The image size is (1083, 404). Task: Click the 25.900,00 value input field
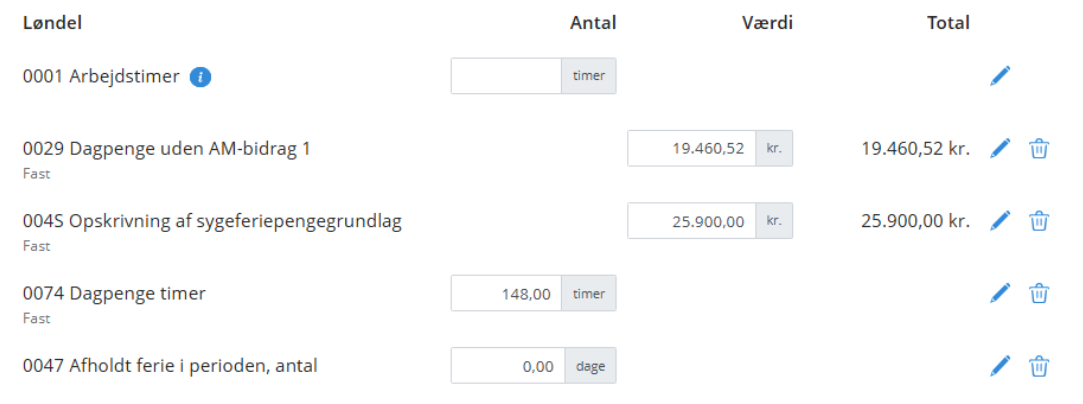[x=691, y=221]
